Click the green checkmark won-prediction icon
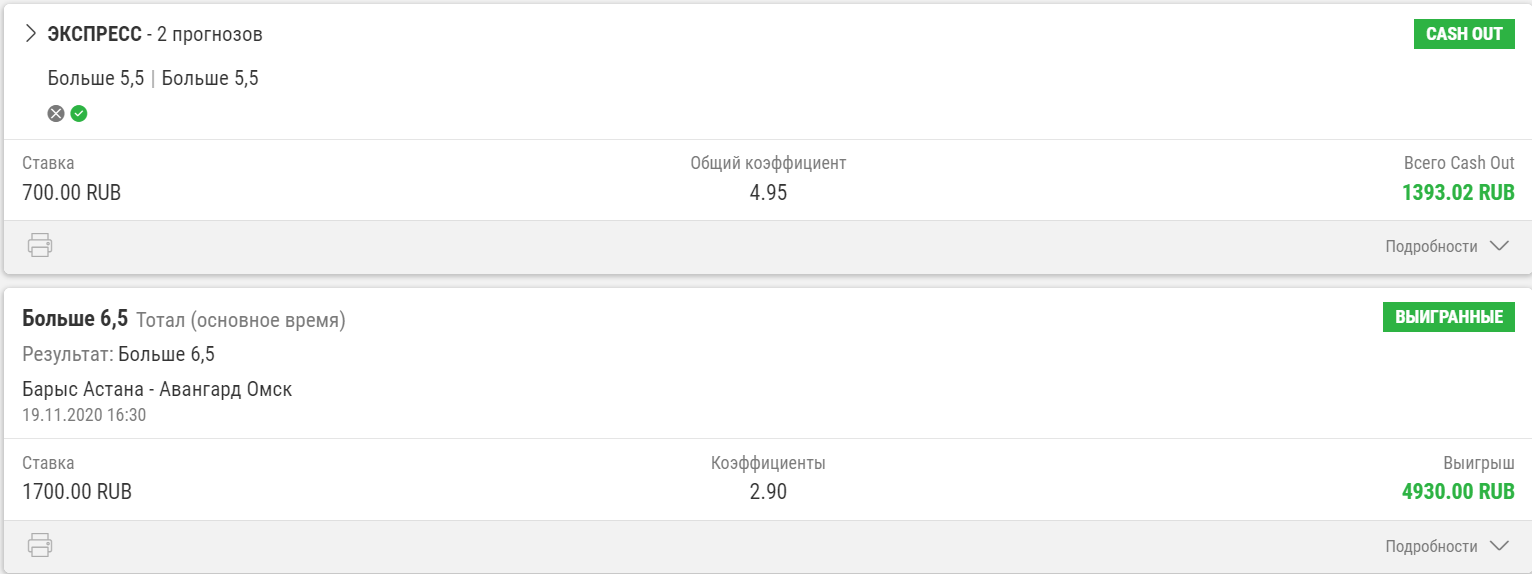Screen dimensions: 1532x574 (79, 114)
